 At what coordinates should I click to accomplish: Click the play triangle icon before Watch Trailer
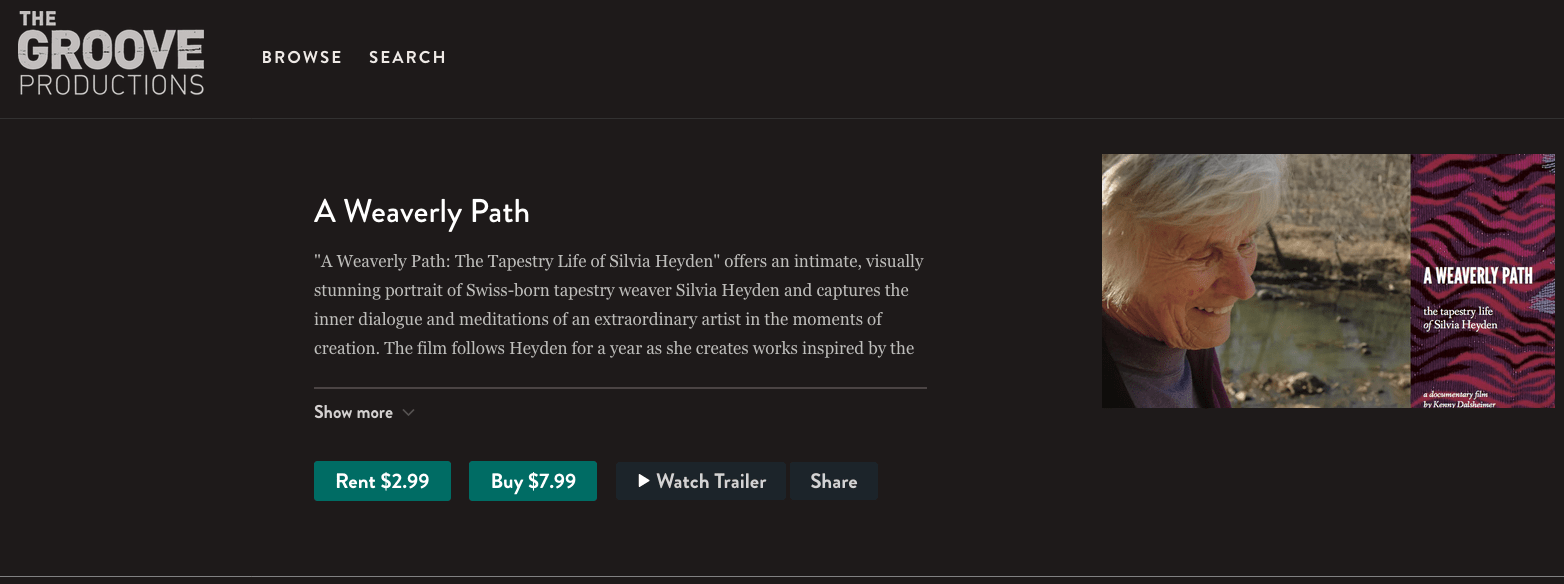pos(644,481)
